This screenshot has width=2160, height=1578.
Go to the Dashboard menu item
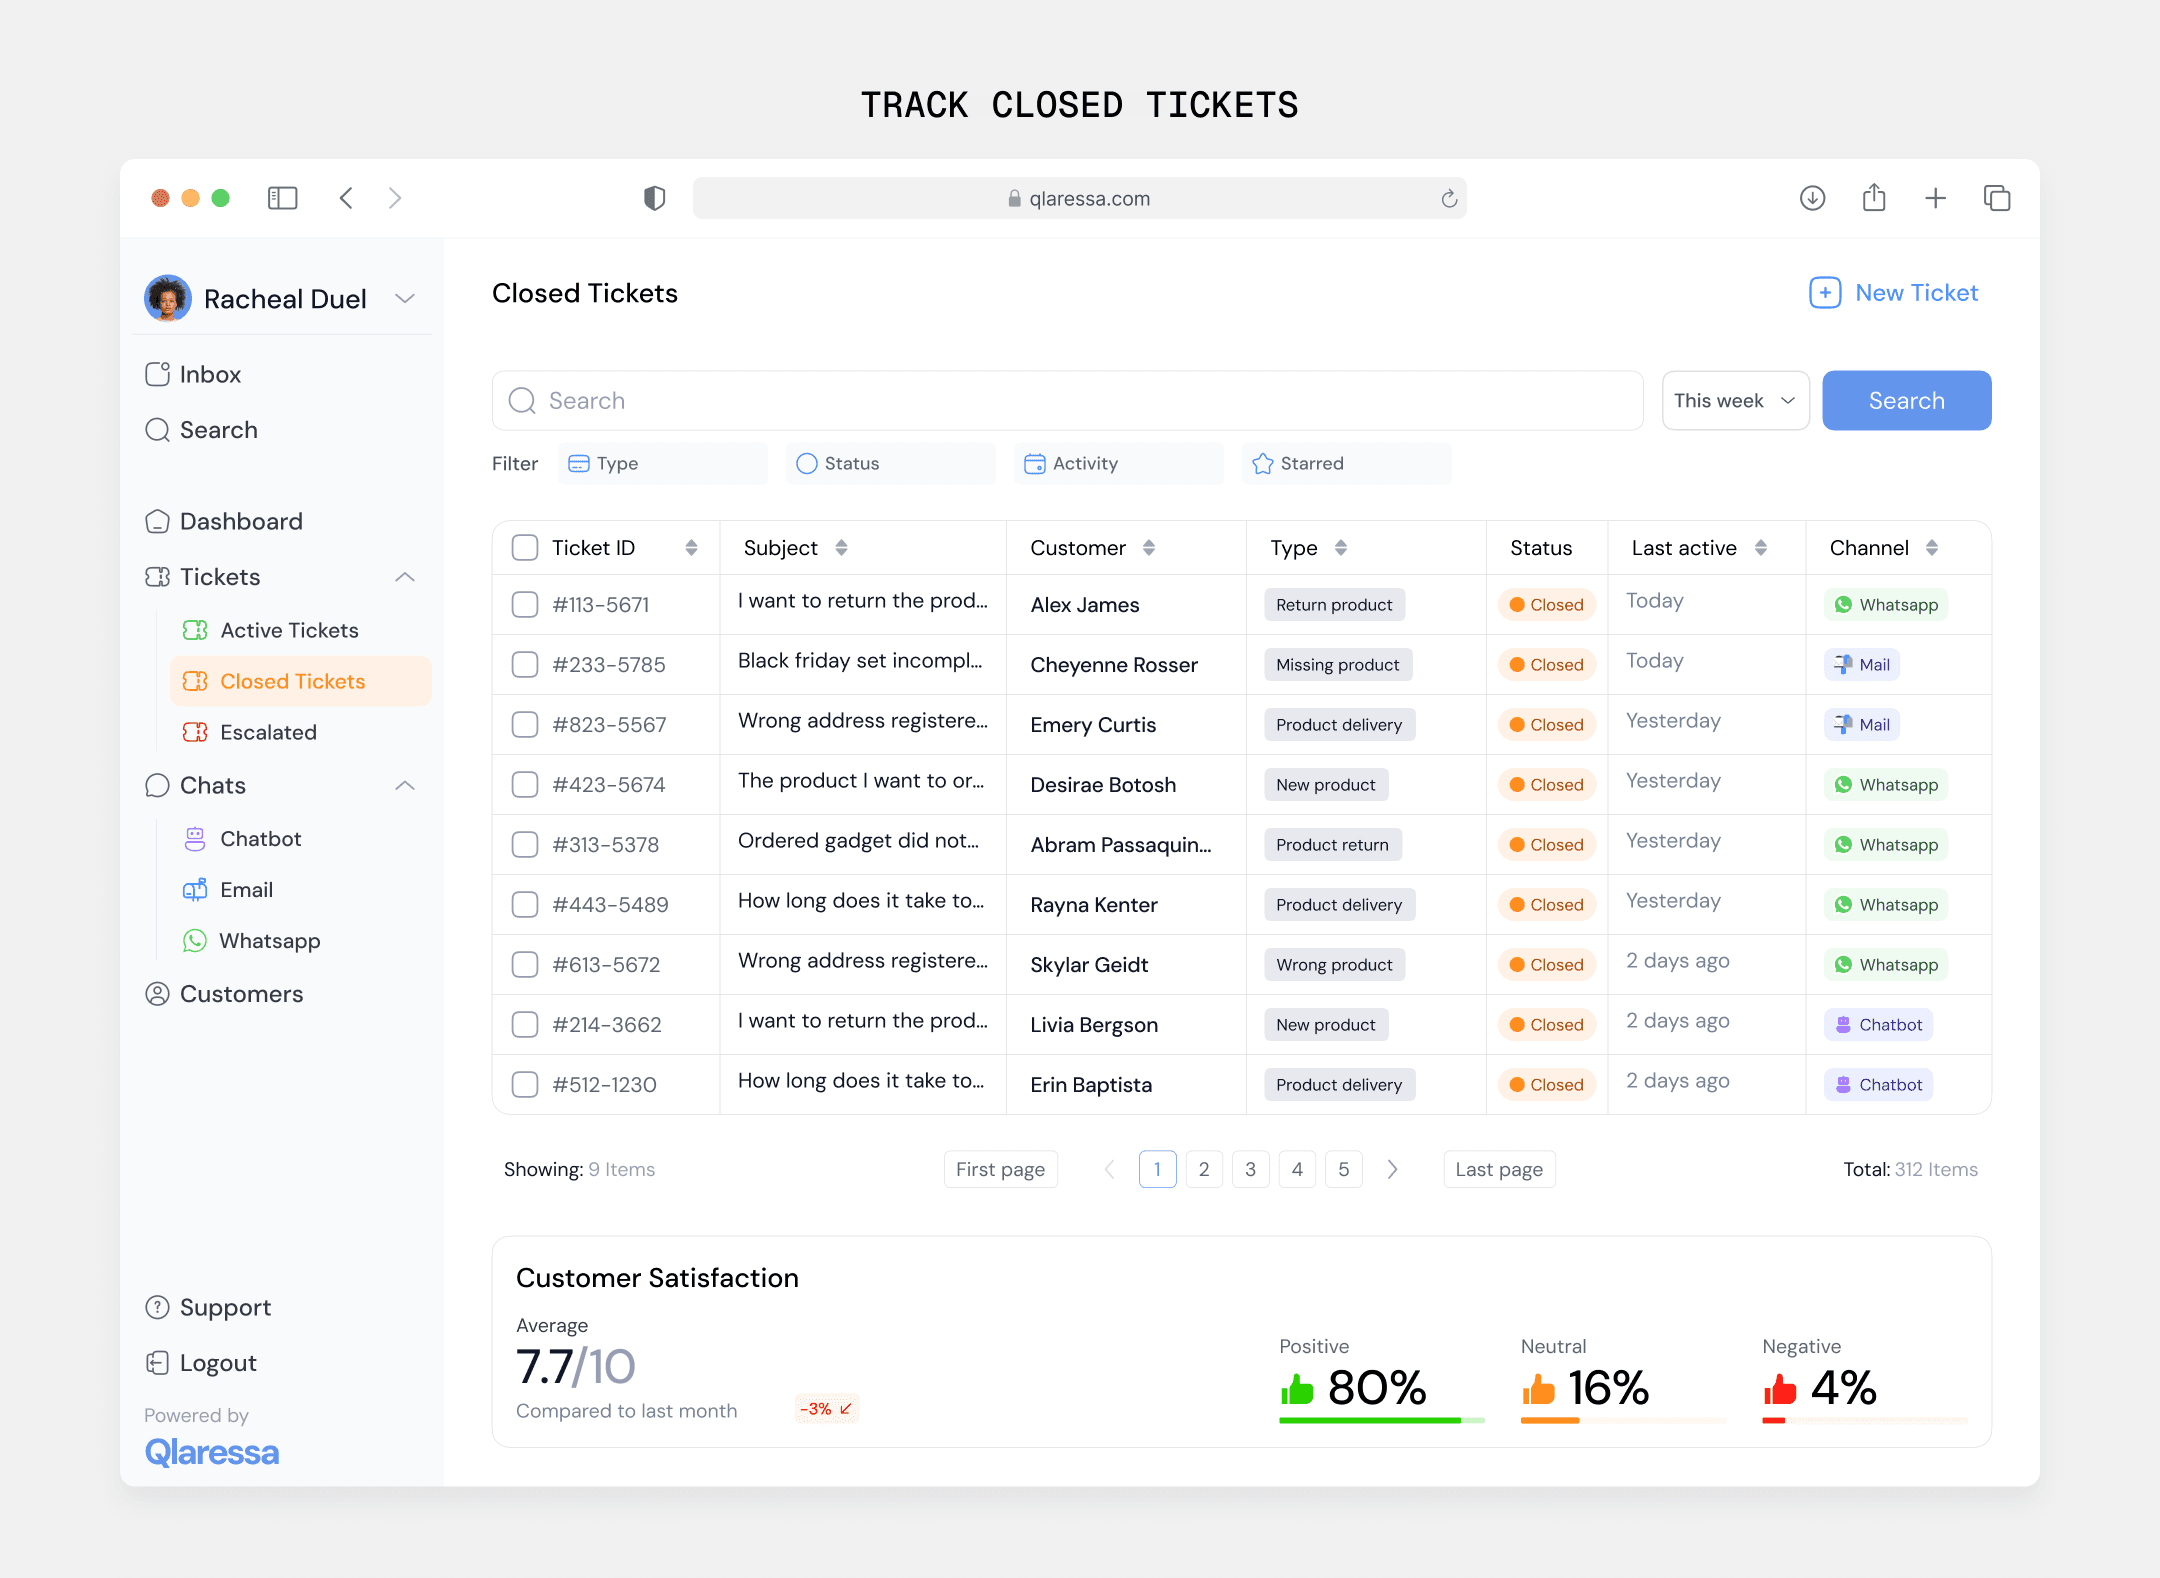pyautogui.click(x=241, y=522)
